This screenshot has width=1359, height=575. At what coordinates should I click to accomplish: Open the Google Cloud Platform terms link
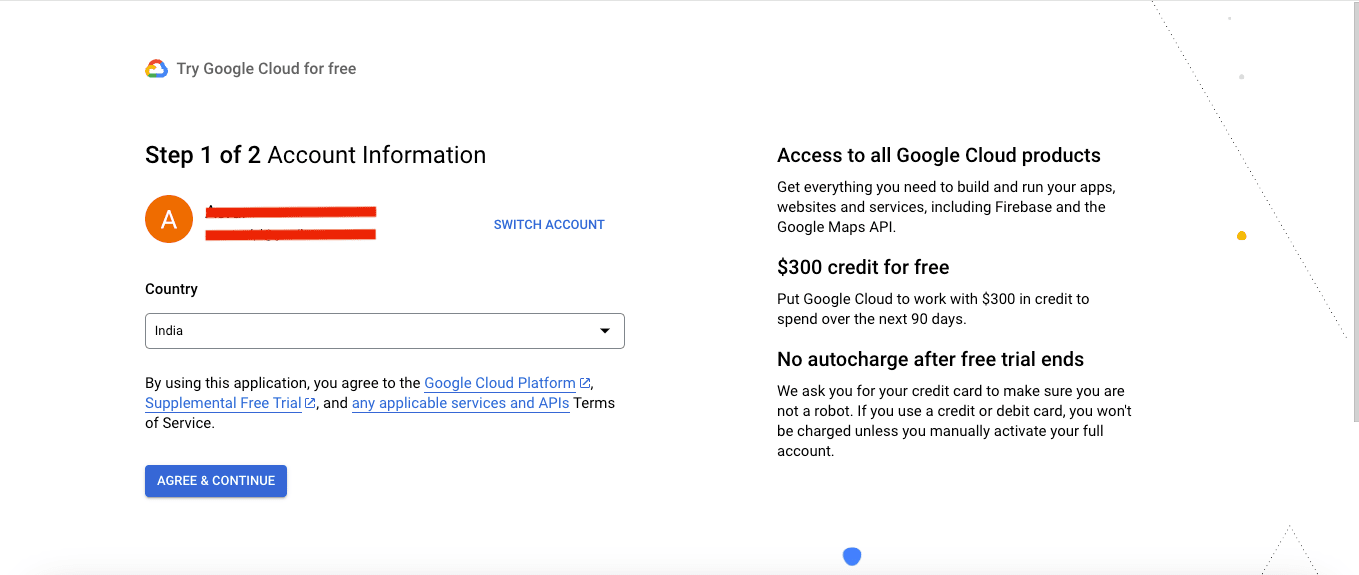tap(500, 383)
